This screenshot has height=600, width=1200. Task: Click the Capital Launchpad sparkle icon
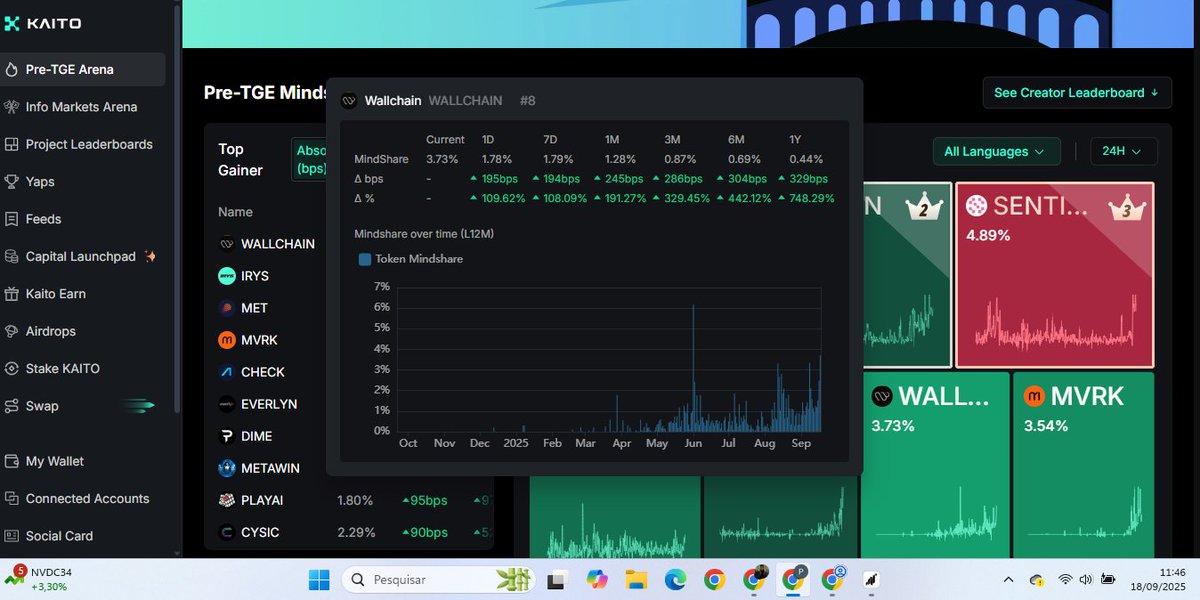(x=150, y=256)
